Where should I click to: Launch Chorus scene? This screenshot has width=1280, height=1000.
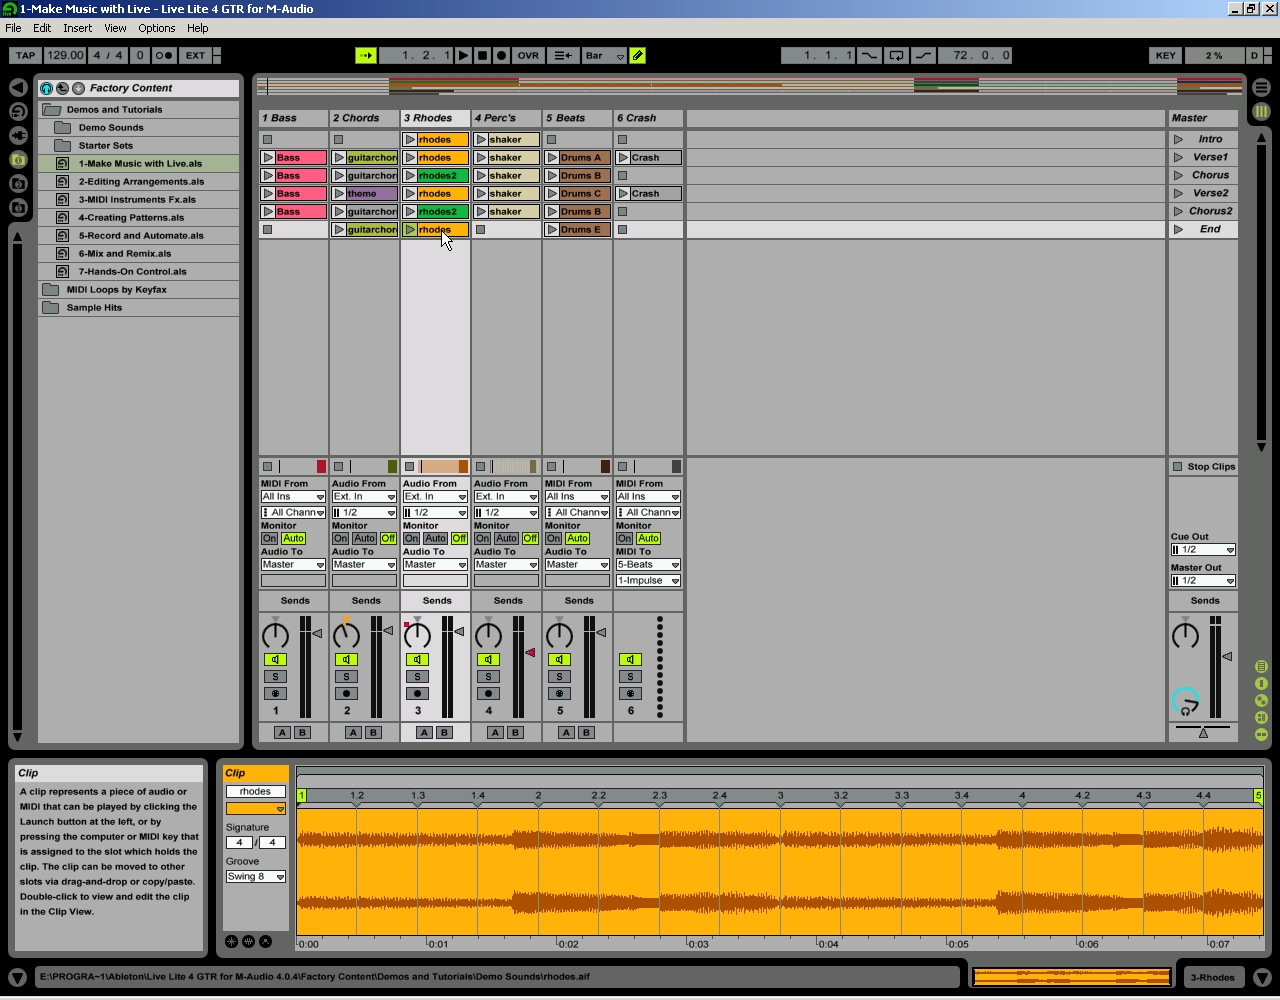(1179, 176)
